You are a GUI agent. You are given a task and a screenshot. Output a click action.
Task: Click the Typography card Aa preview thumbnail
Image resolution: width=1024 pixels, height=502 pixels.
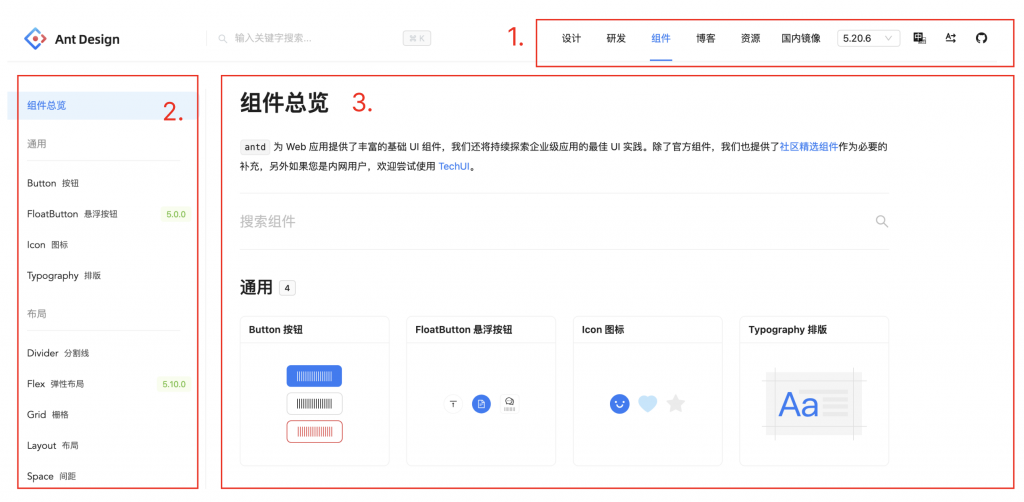click(814, 404)
